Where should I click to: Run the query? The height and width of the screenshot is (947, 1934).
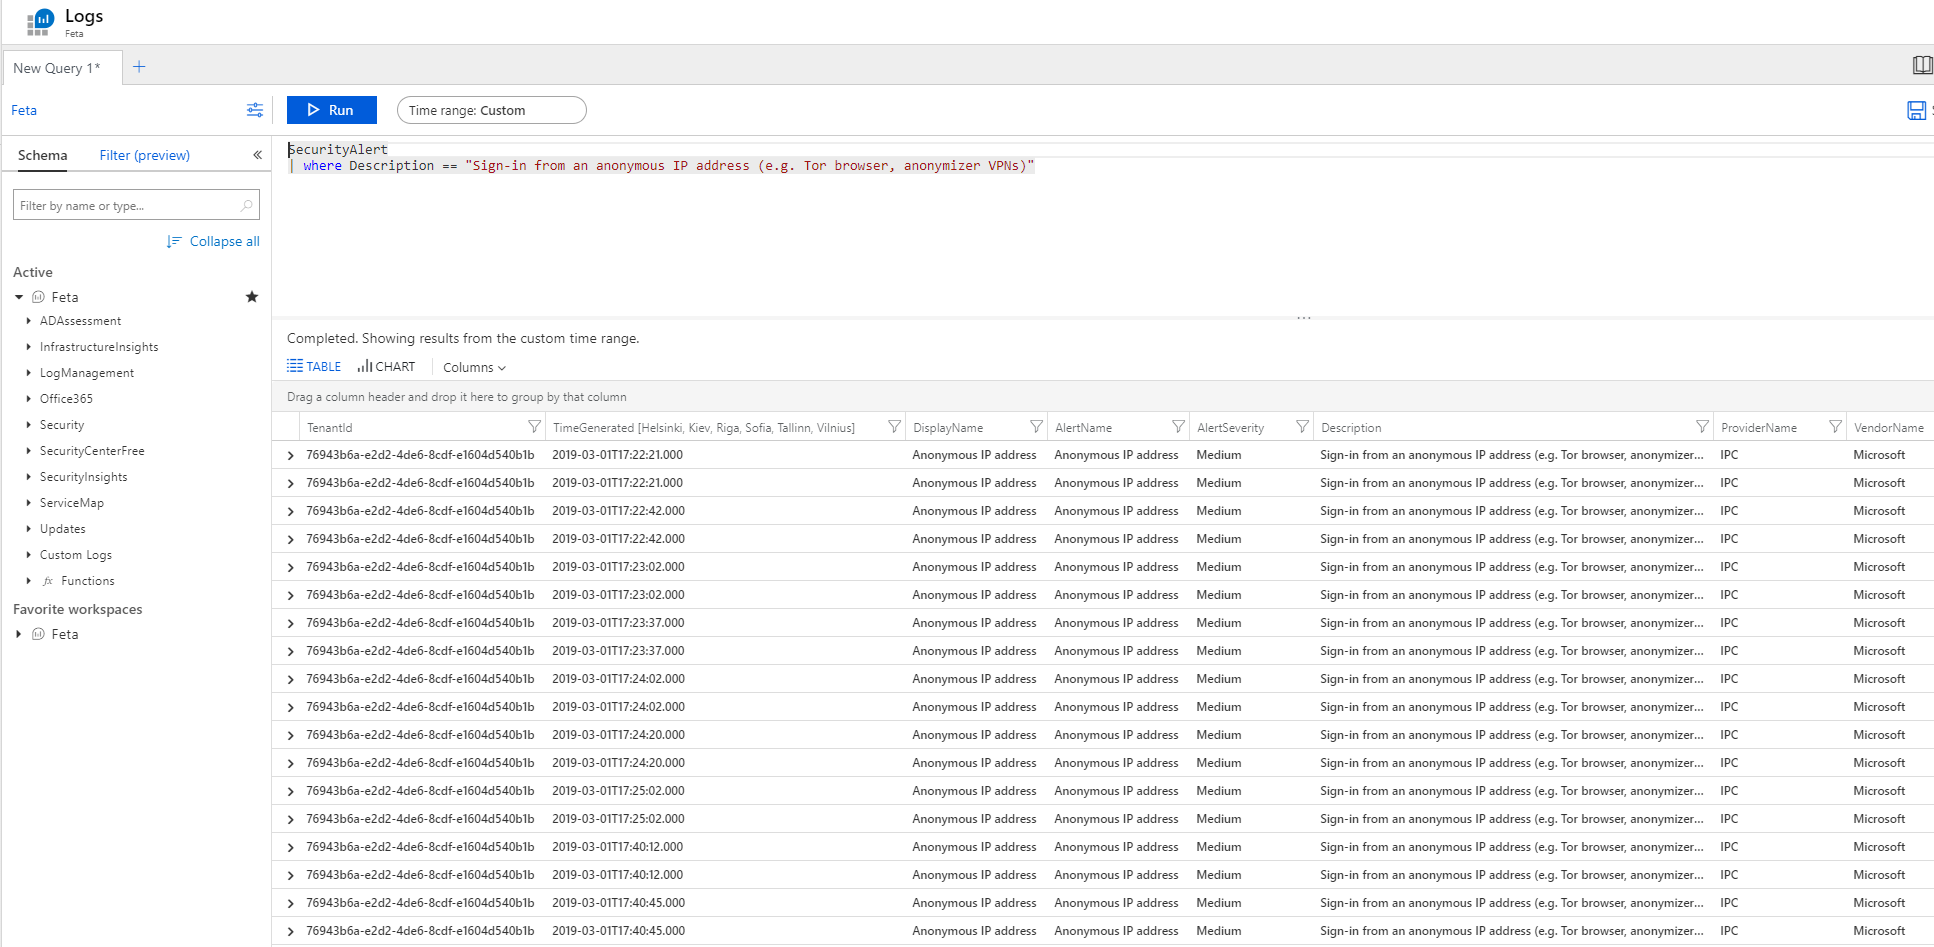coord(332,110)
